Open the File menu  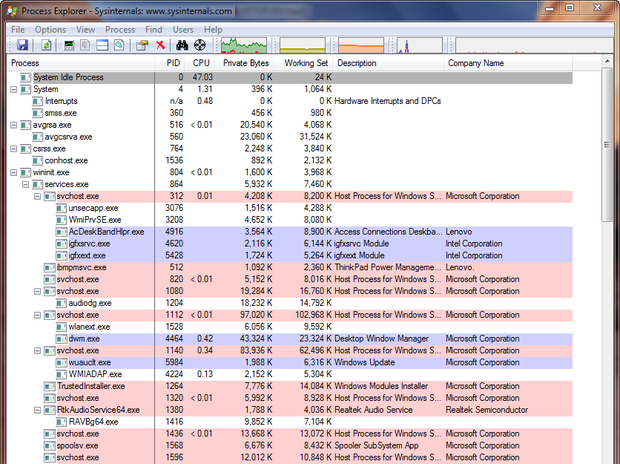pos(18,30)
